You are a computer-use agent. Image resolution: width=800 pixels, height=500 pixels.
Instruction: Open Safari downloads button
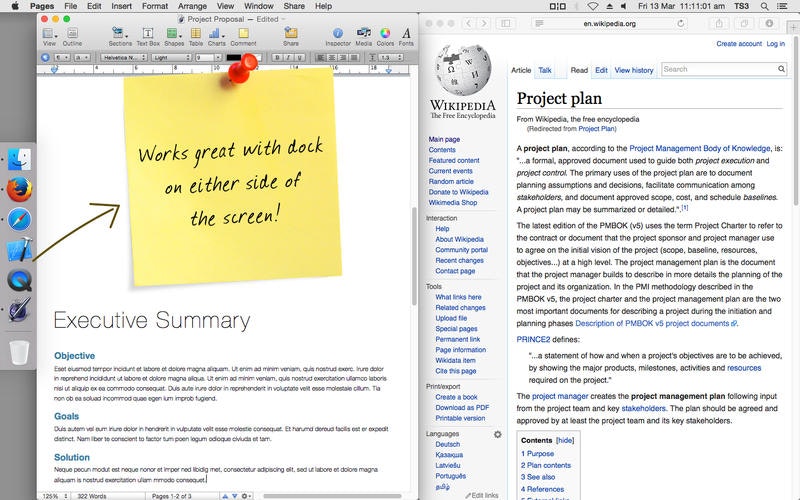[769, 23]
